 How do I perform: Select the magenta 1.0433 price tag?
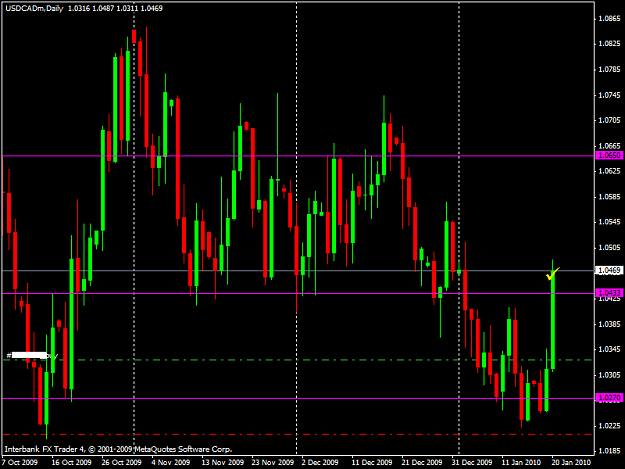click(609, 293)
